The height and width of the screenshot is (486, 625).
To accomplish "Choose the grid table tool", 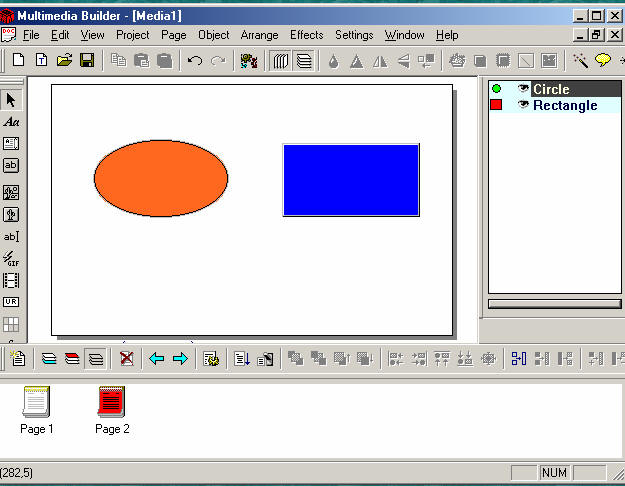I will (11, 324).
